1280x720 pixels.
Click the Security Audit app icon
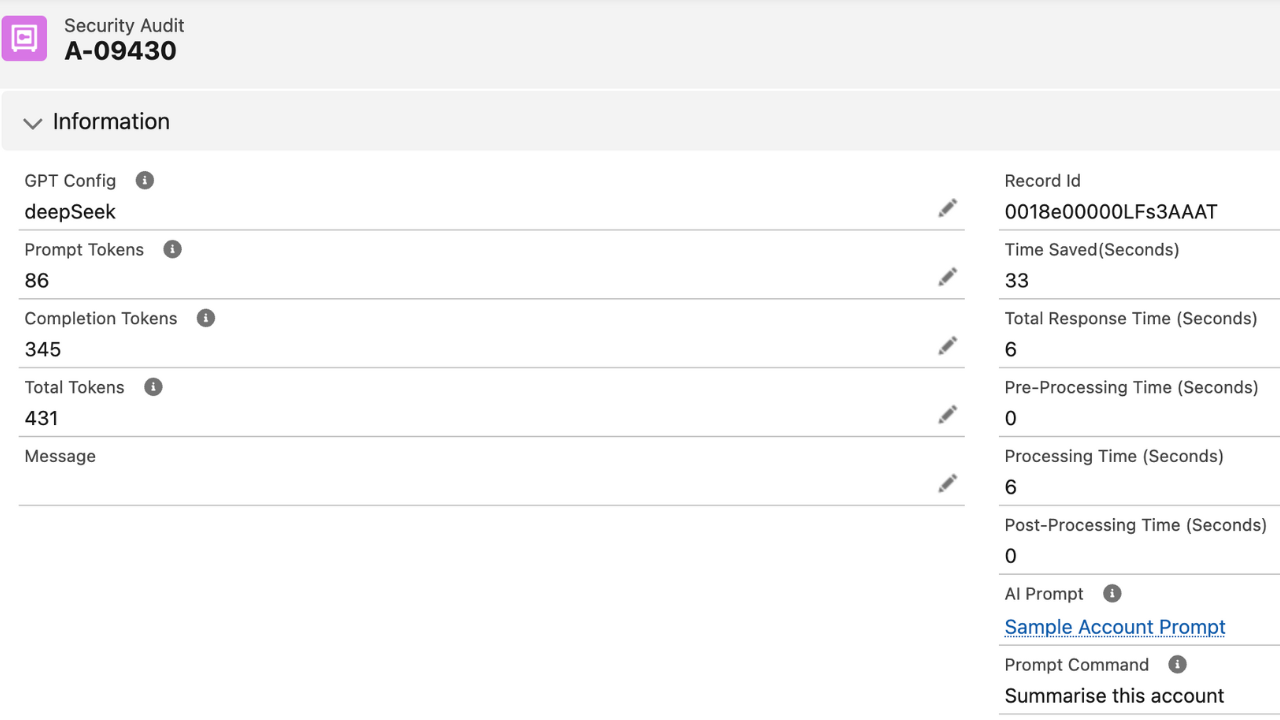24,37
